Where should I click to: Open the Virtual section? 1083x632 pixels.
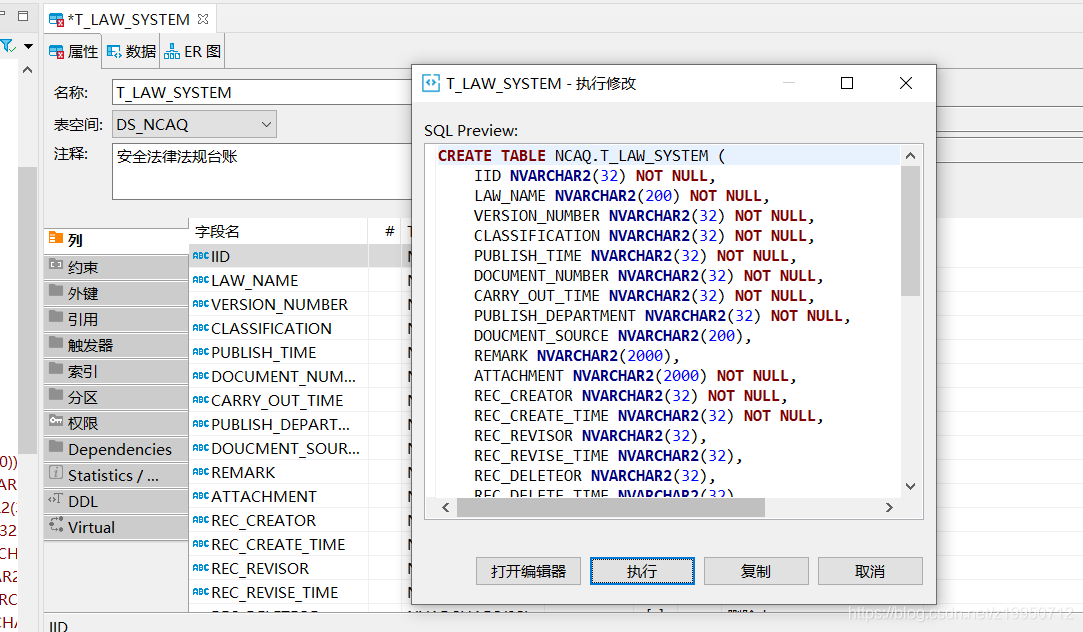[116, 528]
